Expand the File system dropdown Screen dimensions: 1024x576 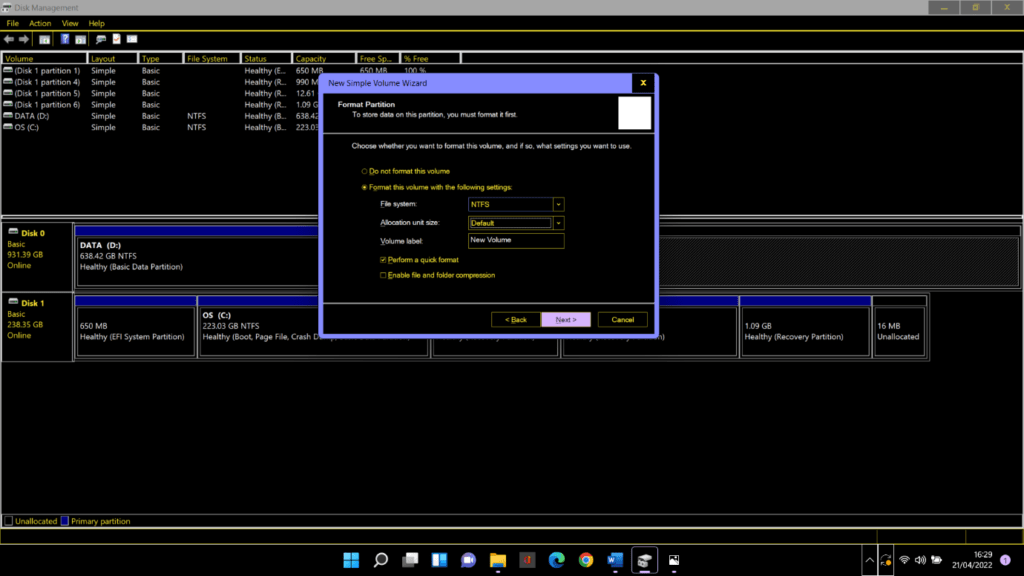[x=559, y=204]
